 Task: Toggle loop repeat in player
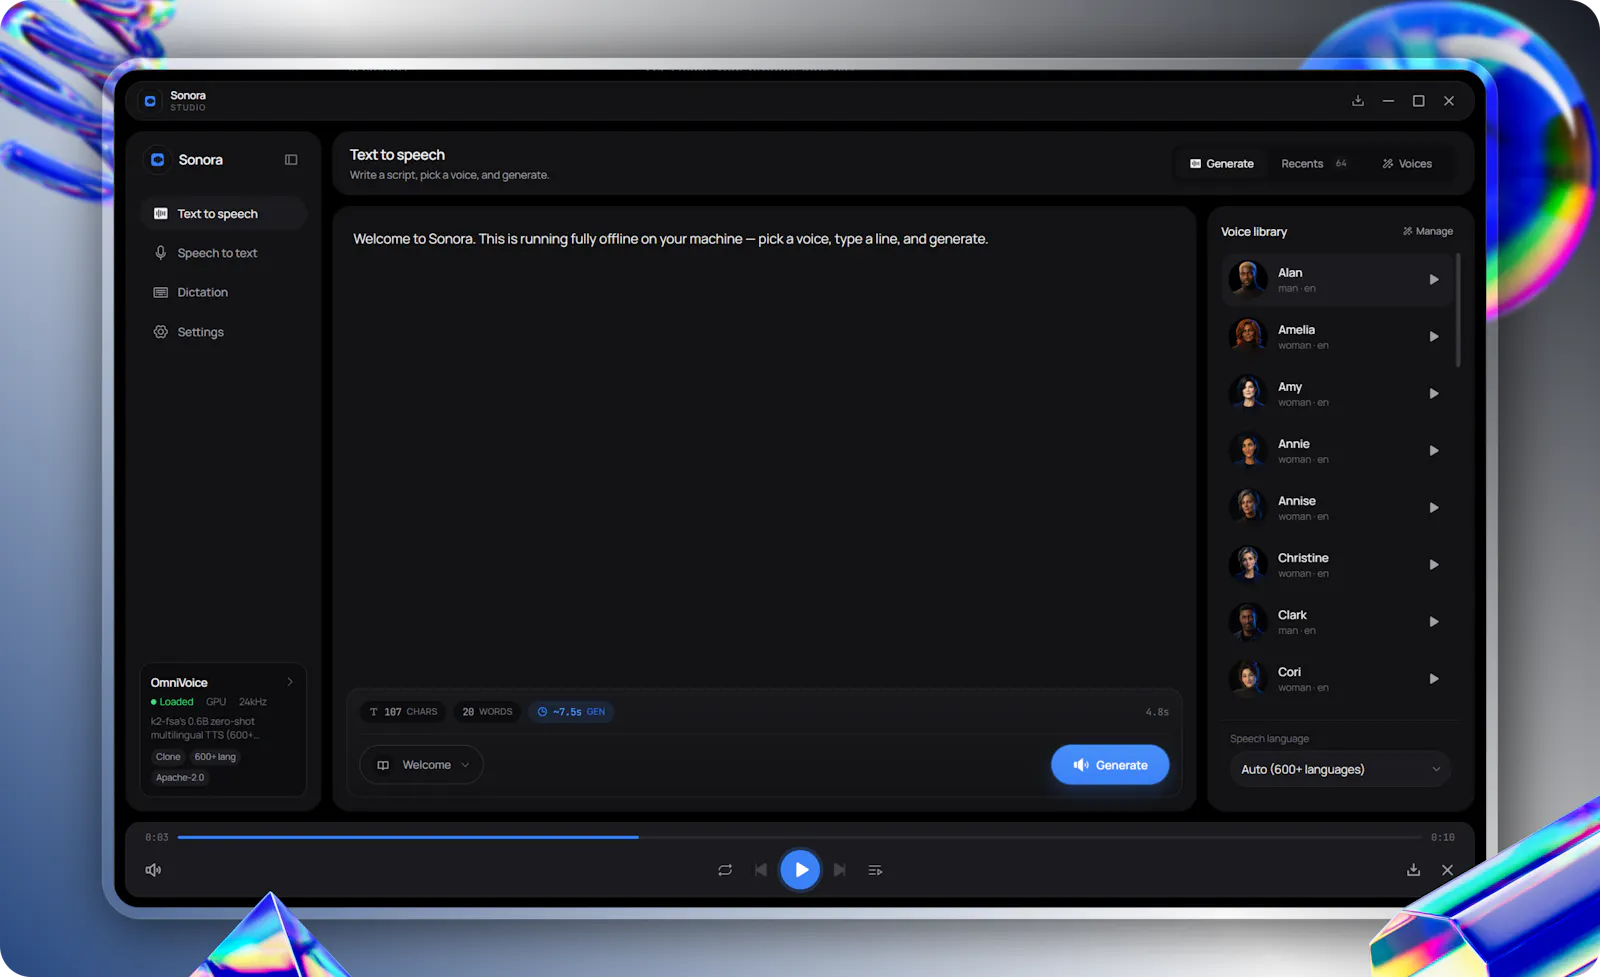[725, 870]
